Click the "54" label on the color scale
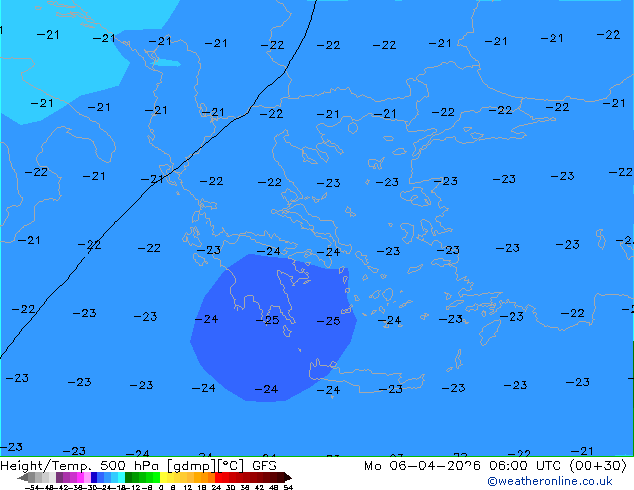The width and height of the screenshot is (634, 490). [288, 487]
